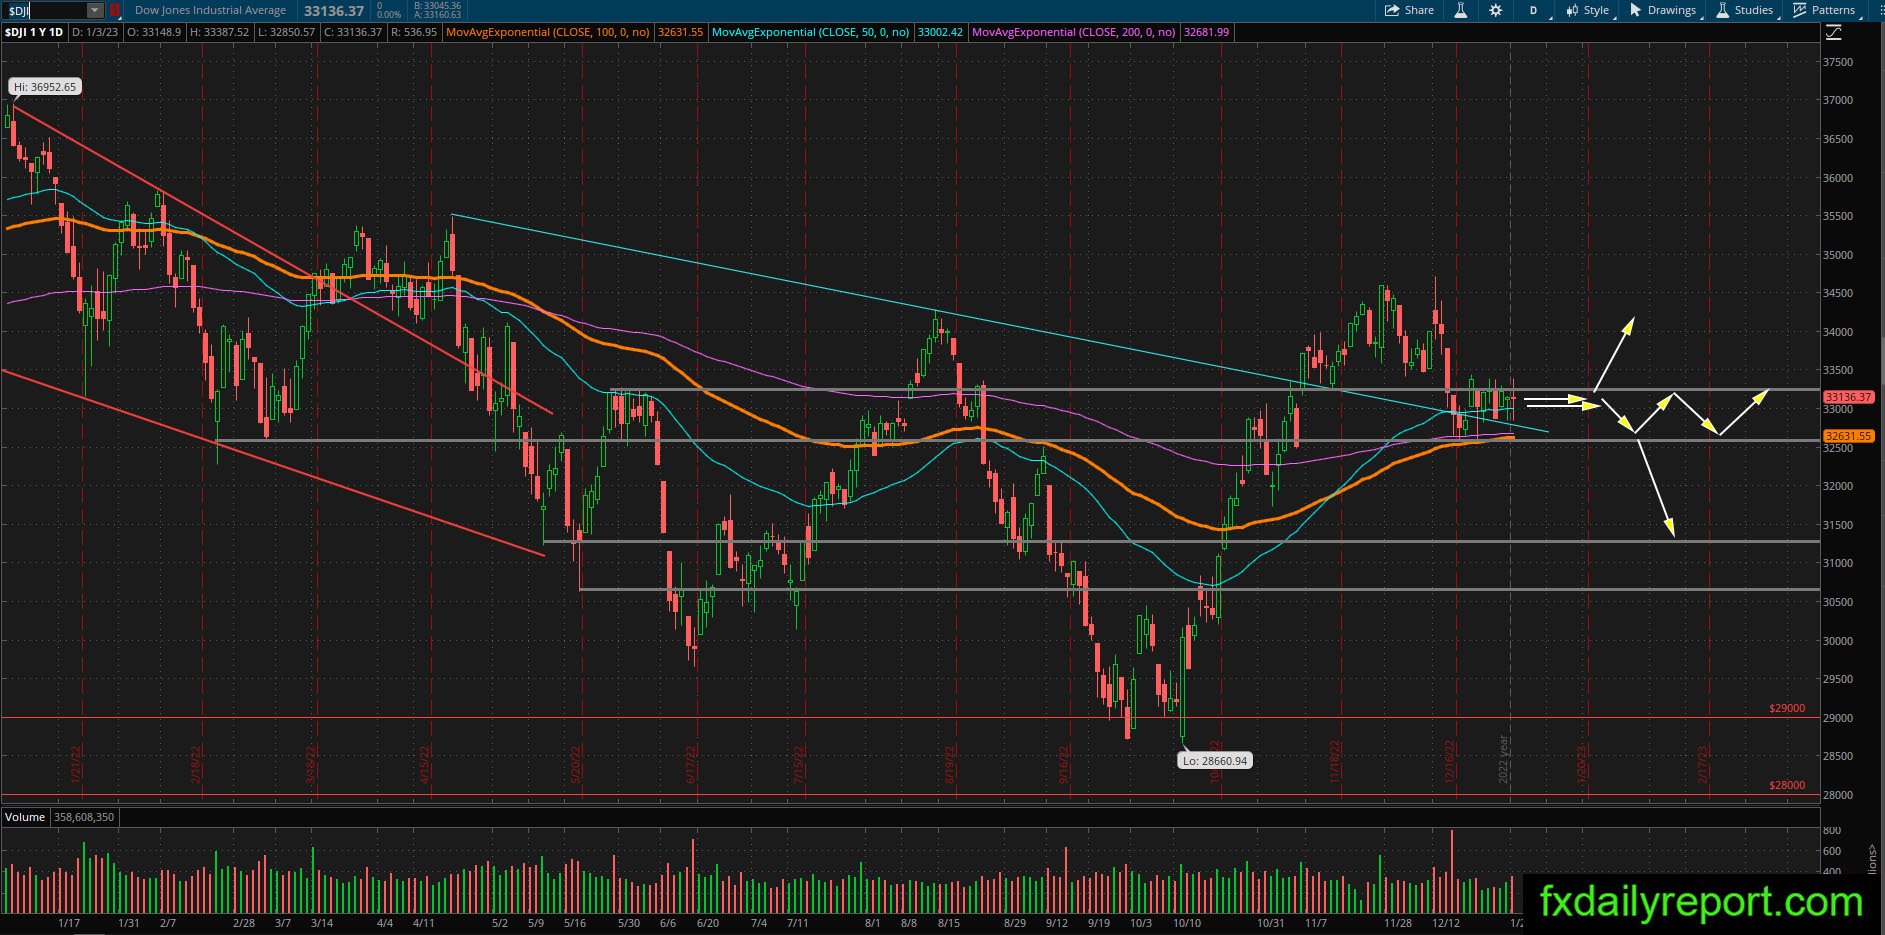Screen dimensions: 1885x935
Task: Click the 8/15 date on the time axis
Action: (948, 923)
